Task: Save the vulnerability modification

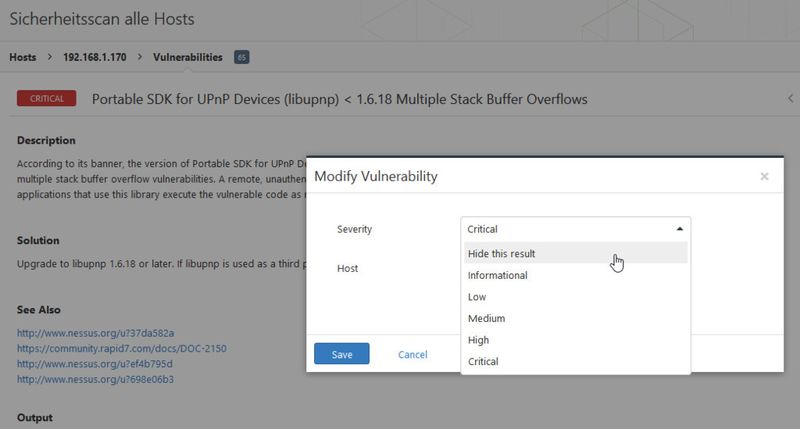Action: pyautogui.click(x=341, y=354)
